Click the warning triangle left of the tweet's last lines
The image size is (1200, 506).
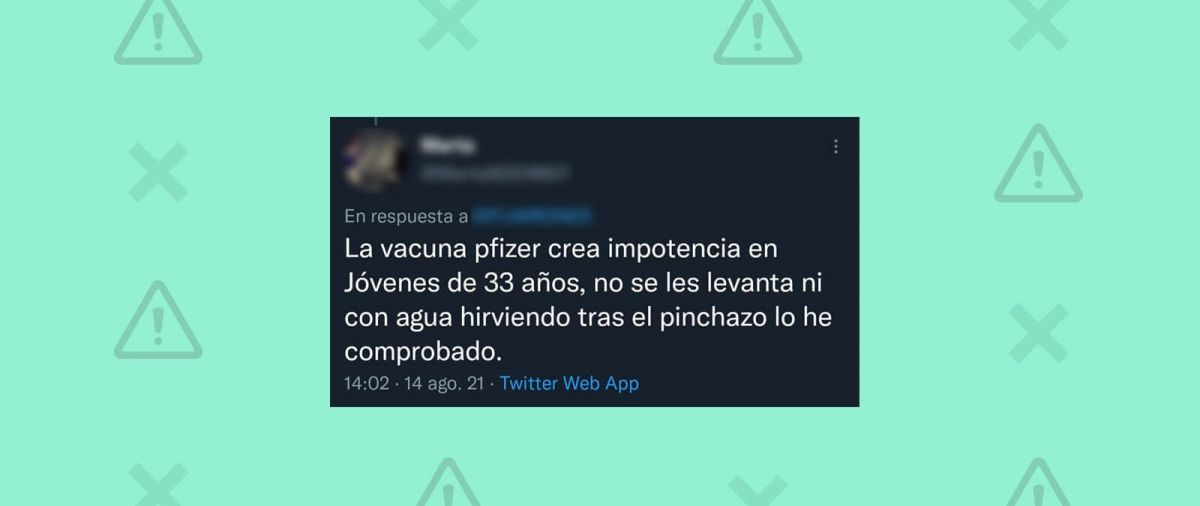coord(158,320)
